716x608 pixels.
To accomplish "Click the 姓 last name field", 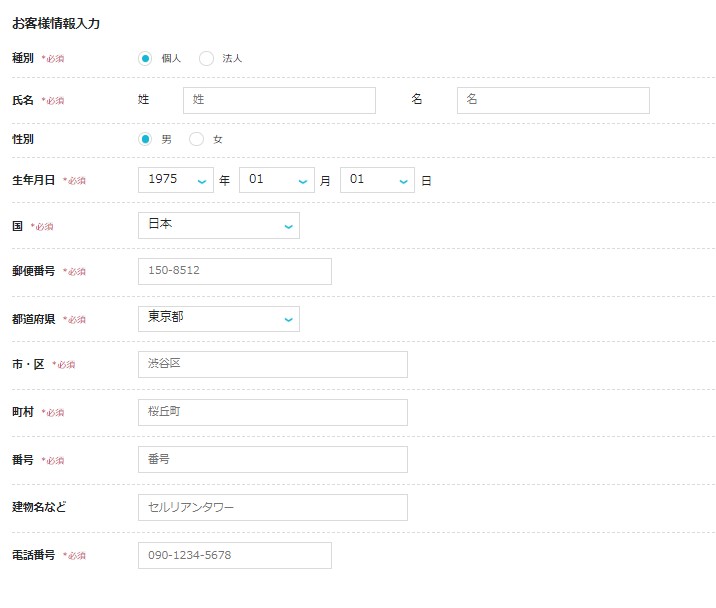I will 279,100.
